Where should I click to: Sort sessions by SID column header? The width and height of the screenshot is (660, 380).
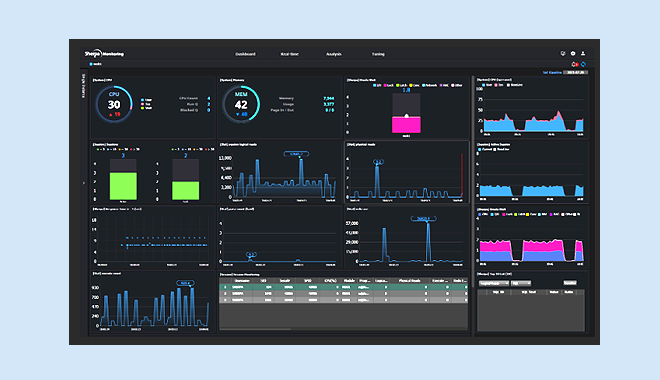(263, 281)
